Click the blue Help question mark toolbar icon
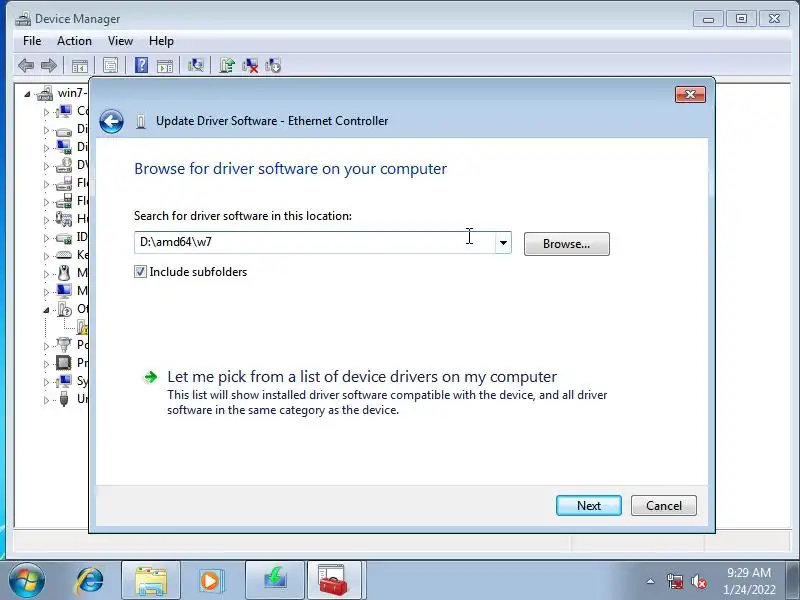Screen dimensions: 800x600 pyautogui.click(x=141, y=65)
